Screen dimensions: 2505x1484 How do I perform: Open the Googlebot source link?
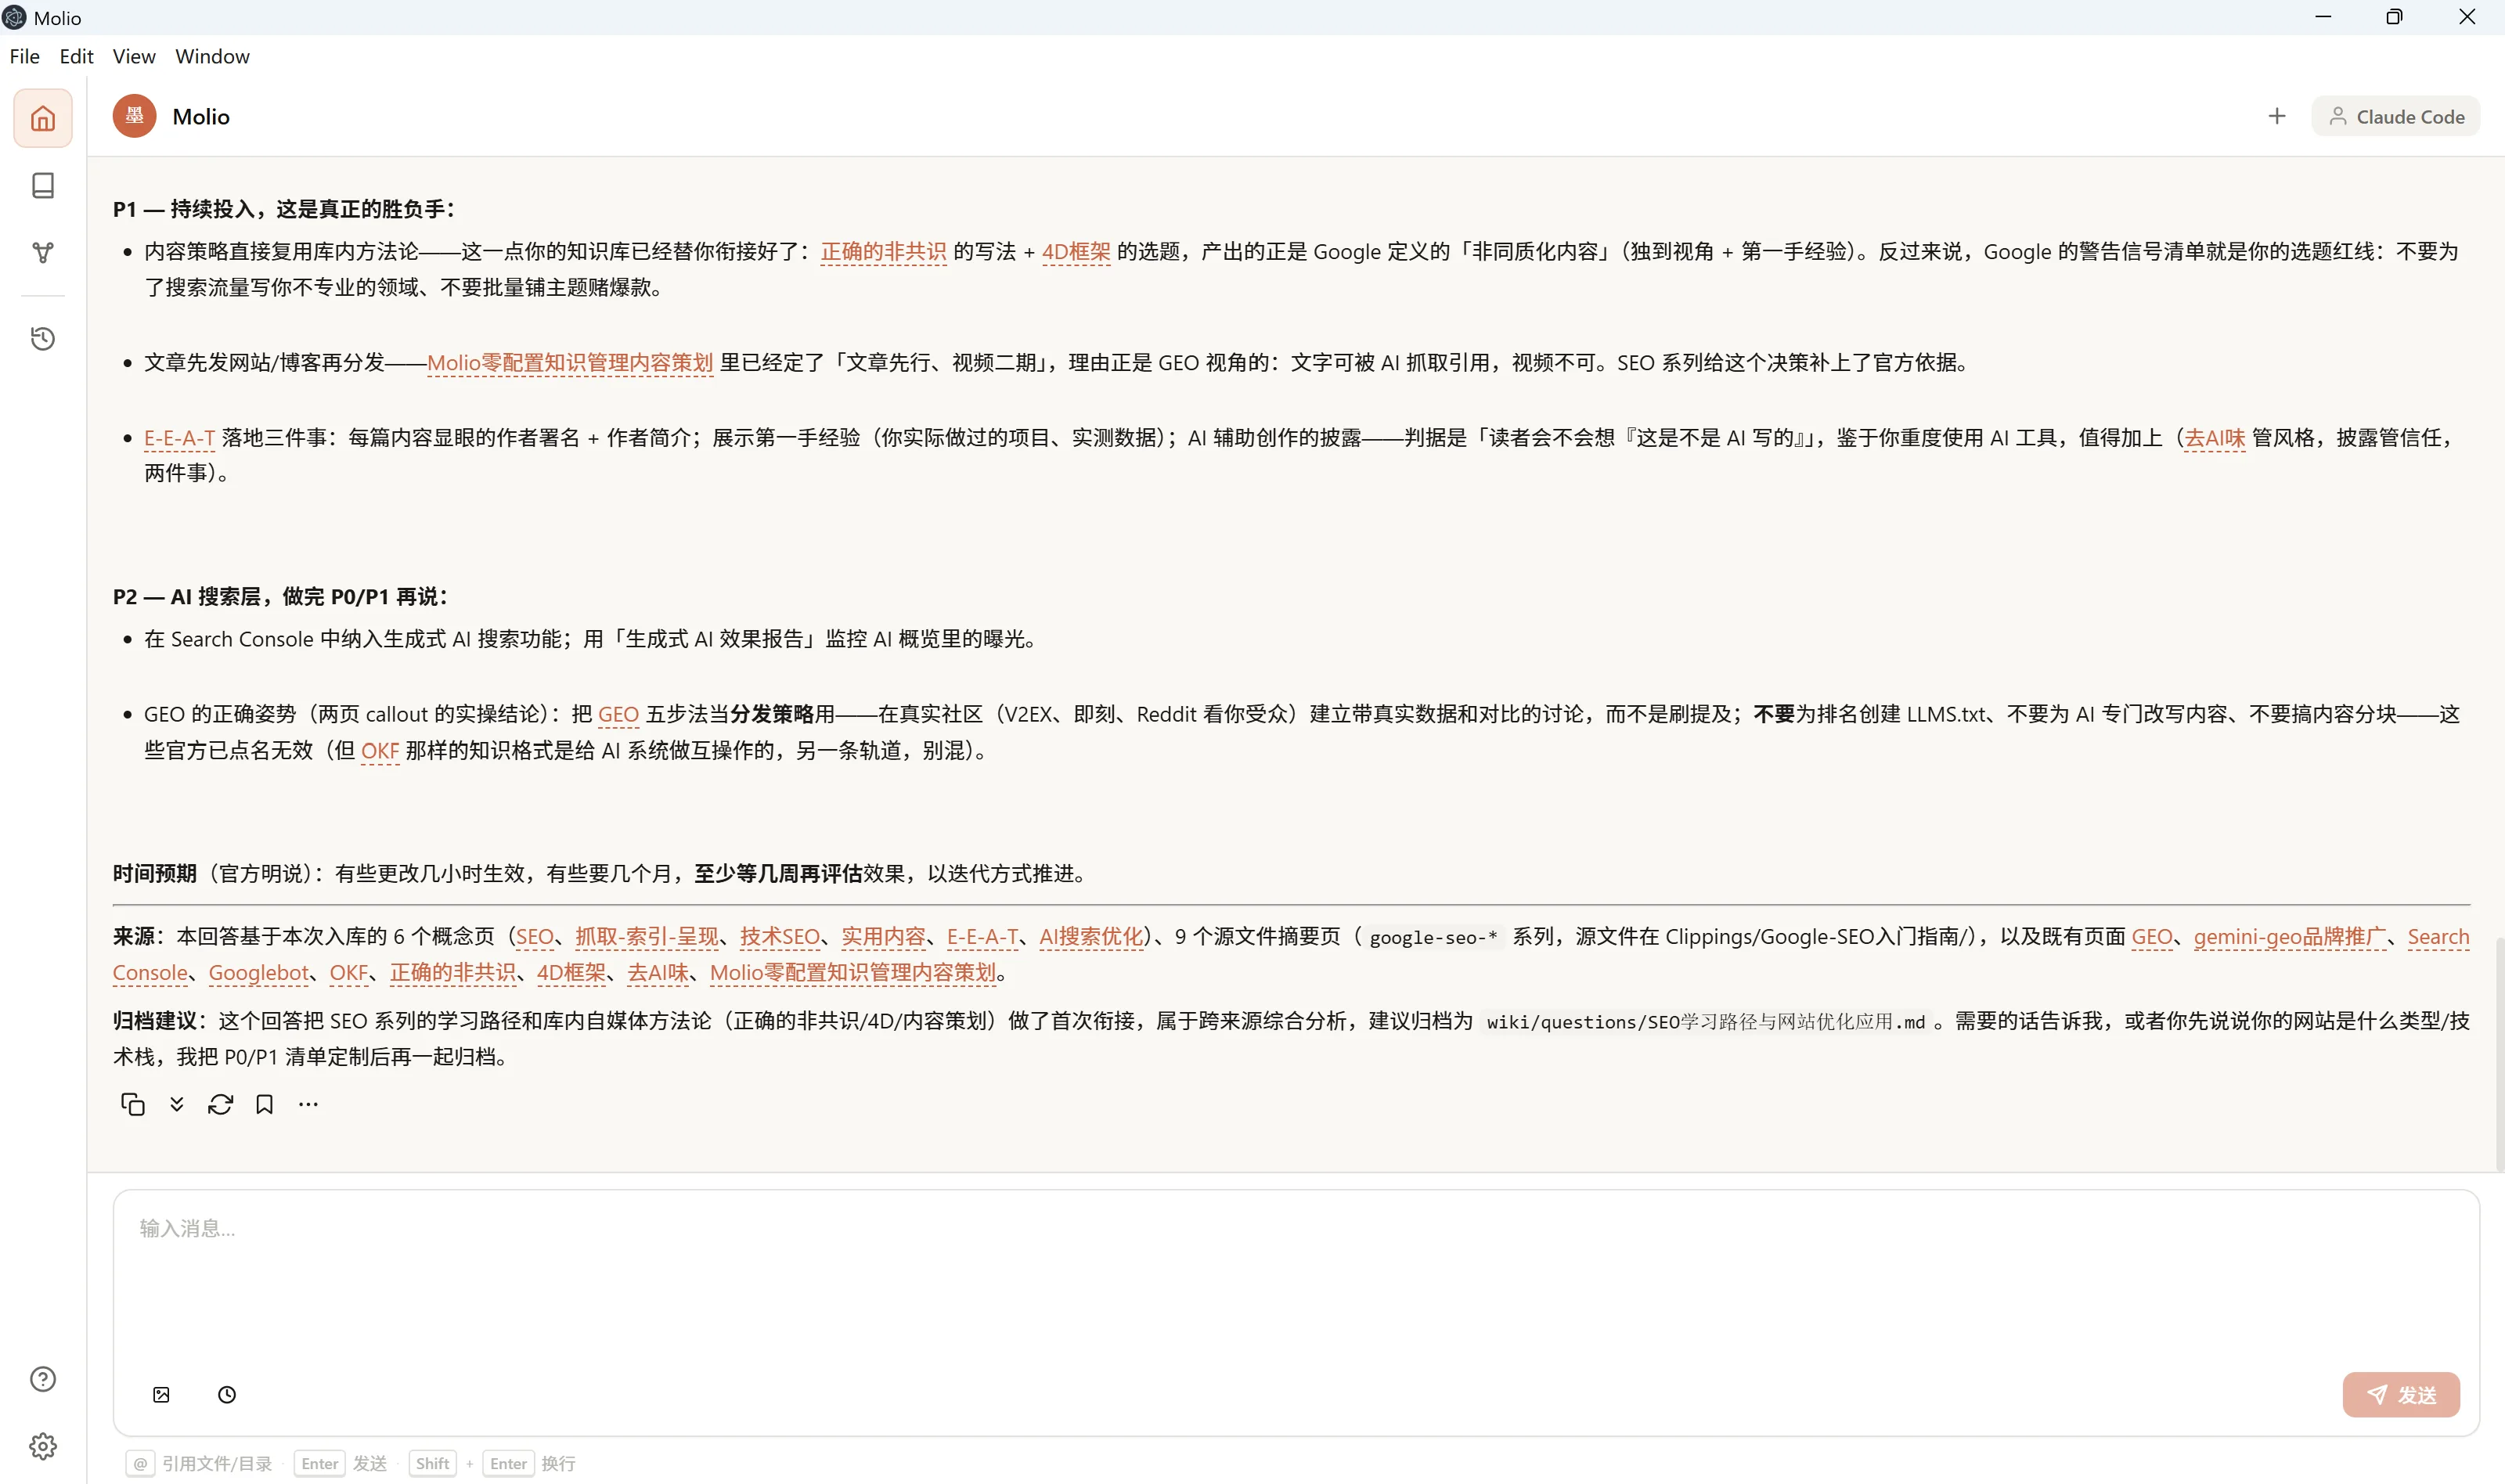[259, 973]
